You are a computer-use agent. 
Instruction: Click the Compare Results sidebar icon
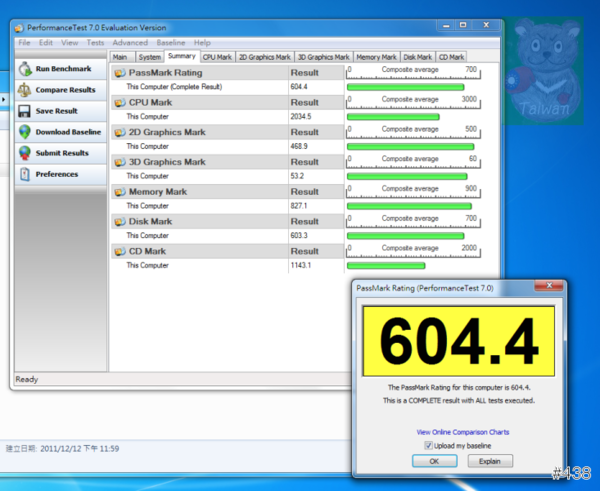click(24, 90)
